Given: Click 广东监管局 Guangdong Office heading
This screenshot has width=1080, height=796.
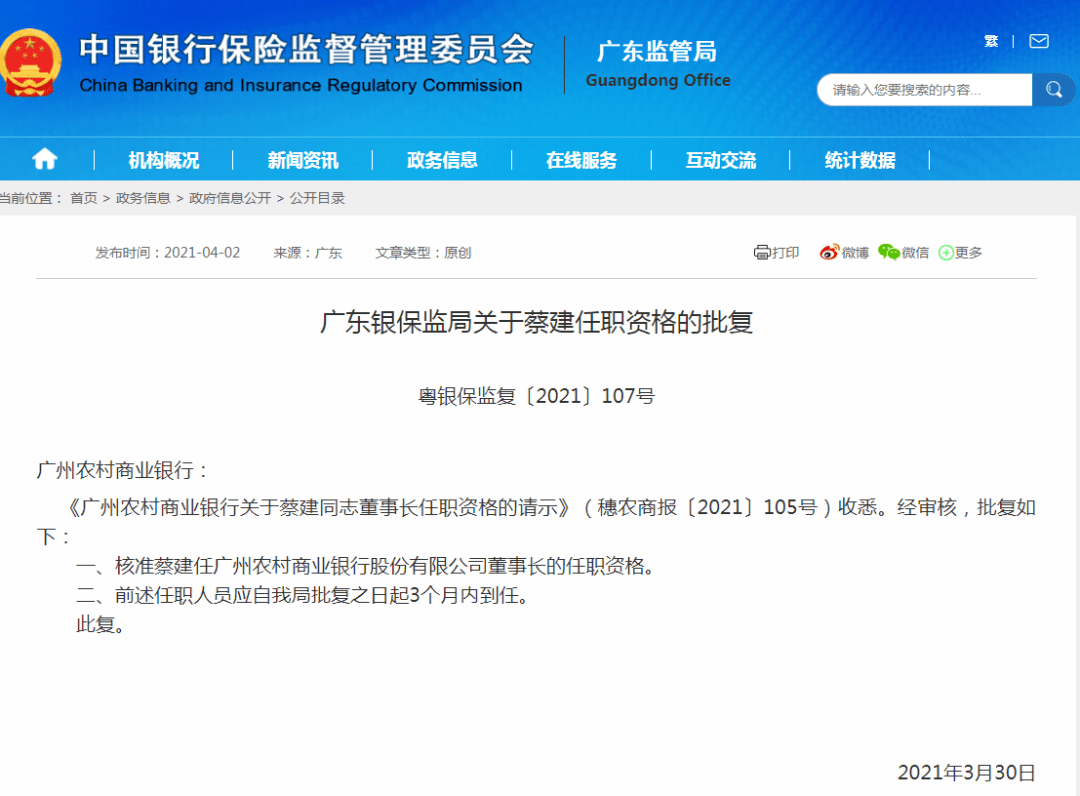Looking at the screenshot, I should pyautogui.click(x=658, y=64).
